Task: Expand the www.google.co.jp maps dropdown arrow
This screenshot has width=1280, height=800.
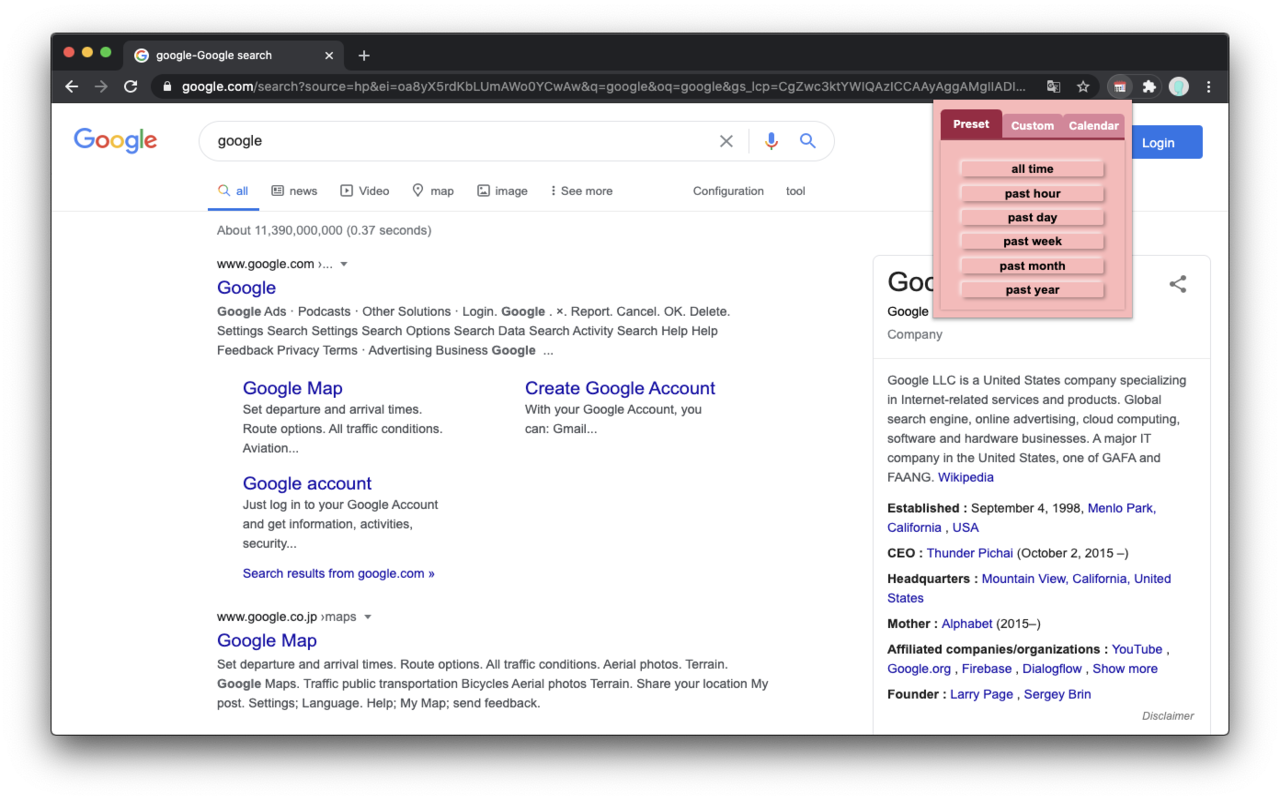Action: coord(368,616)
